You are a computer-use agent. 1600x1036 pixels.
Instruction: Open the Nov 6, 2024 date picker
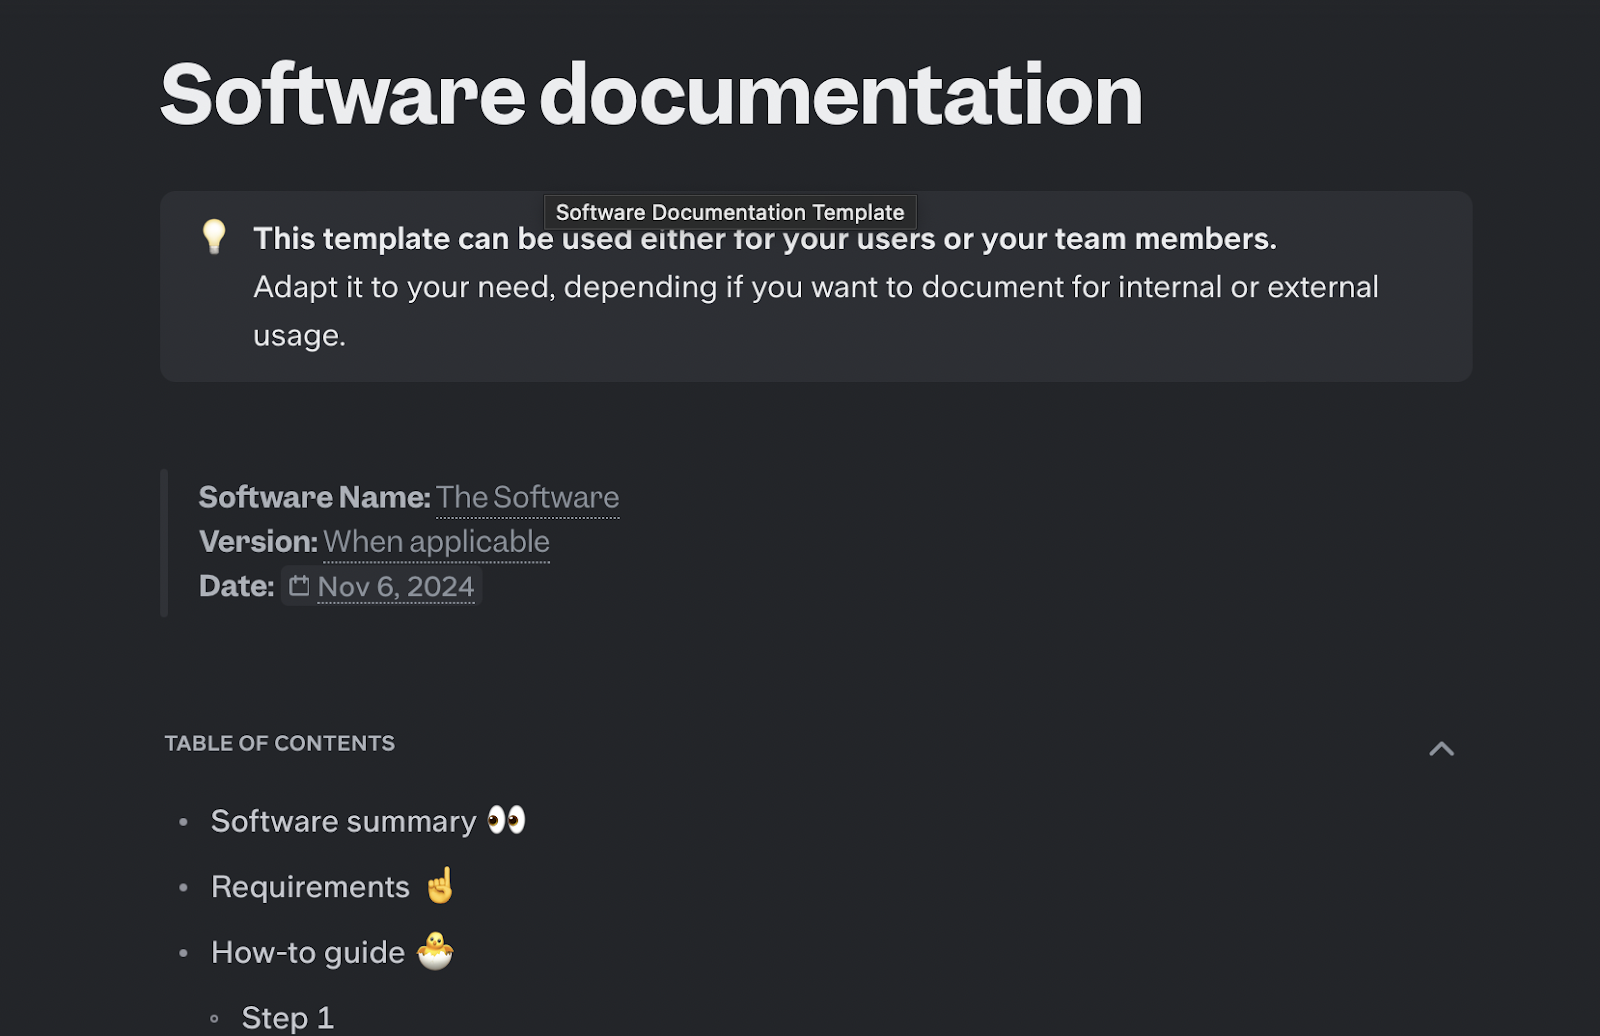pyautogui.click(x=396, y=587)
